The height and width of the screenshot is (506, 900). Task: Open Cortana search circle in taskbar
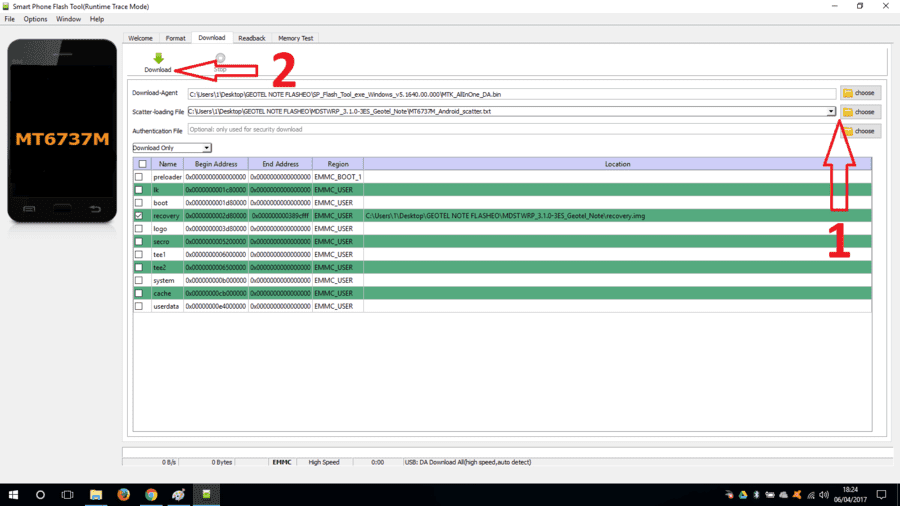[40, 495]
